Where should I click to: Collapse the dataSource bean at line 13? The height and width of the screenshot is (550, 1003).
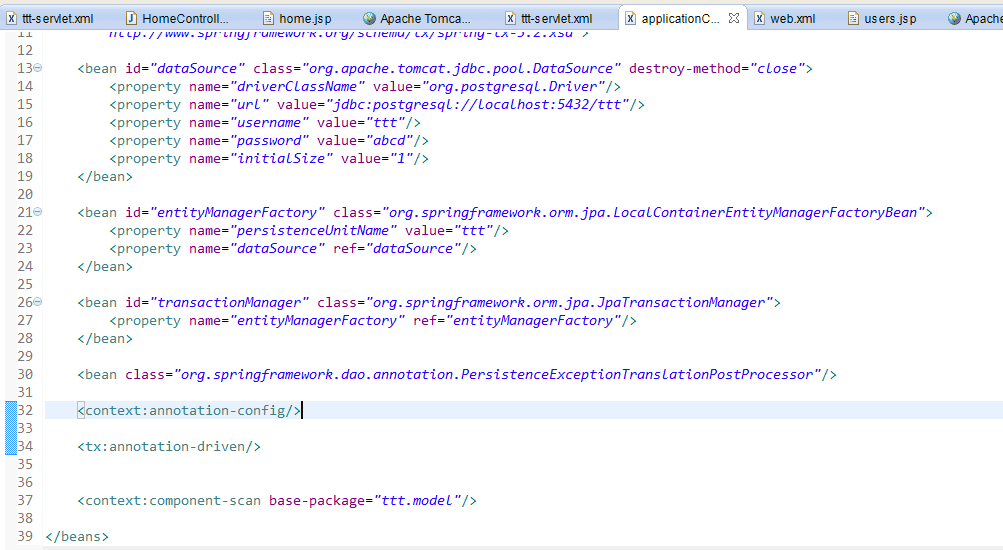click(38, 68)
